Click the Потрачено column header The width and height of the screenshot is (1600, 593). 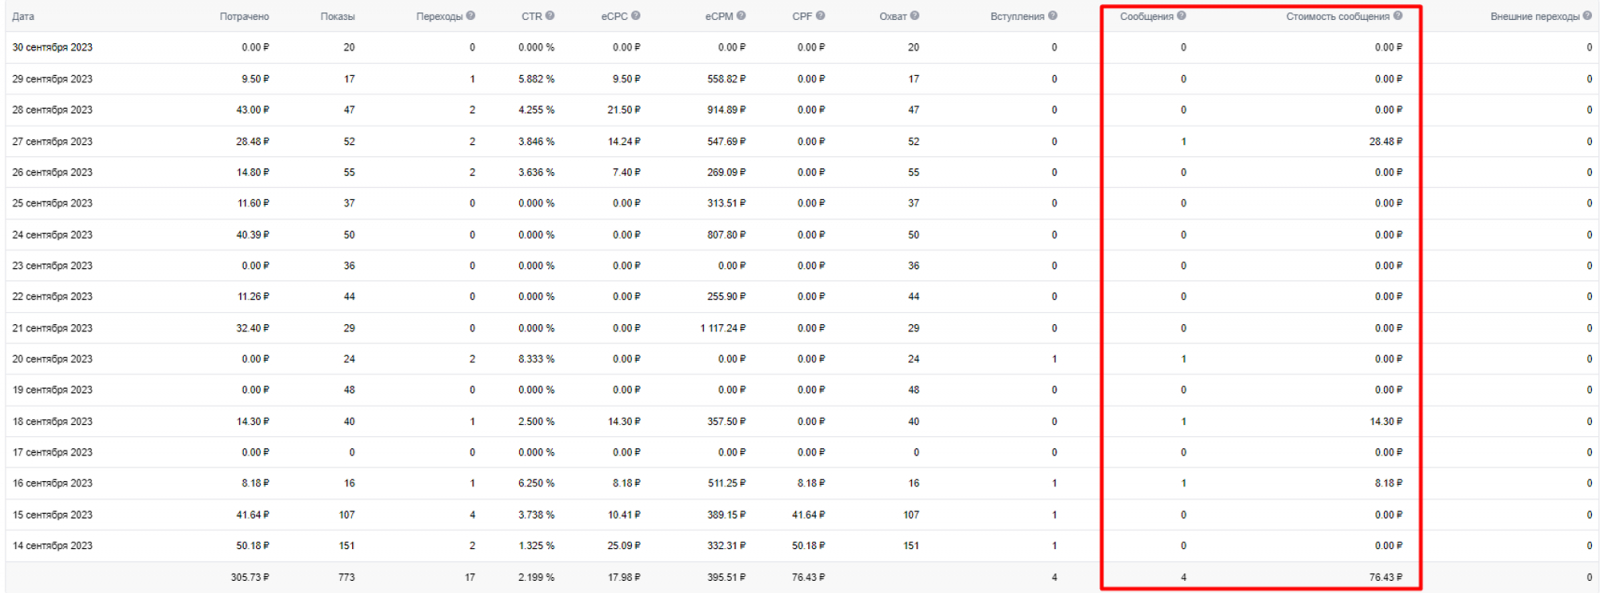(244, 17)
